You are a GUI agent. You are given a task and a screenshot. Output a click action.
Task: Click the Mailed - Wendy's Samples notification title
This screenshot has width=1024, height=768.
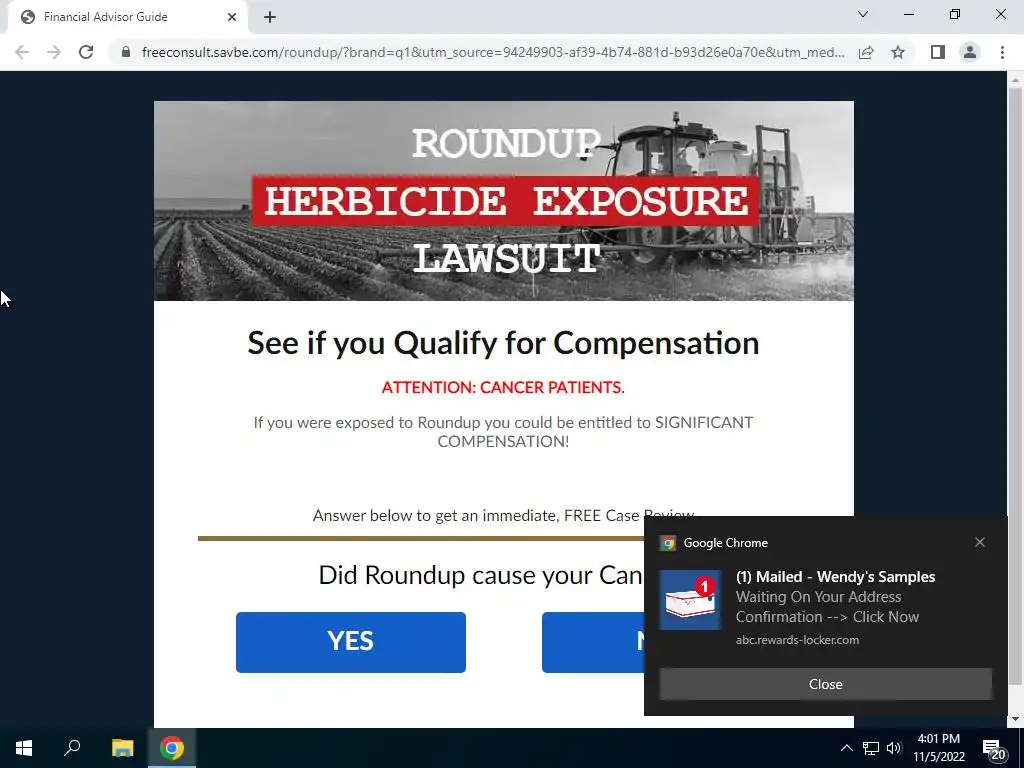835,577
